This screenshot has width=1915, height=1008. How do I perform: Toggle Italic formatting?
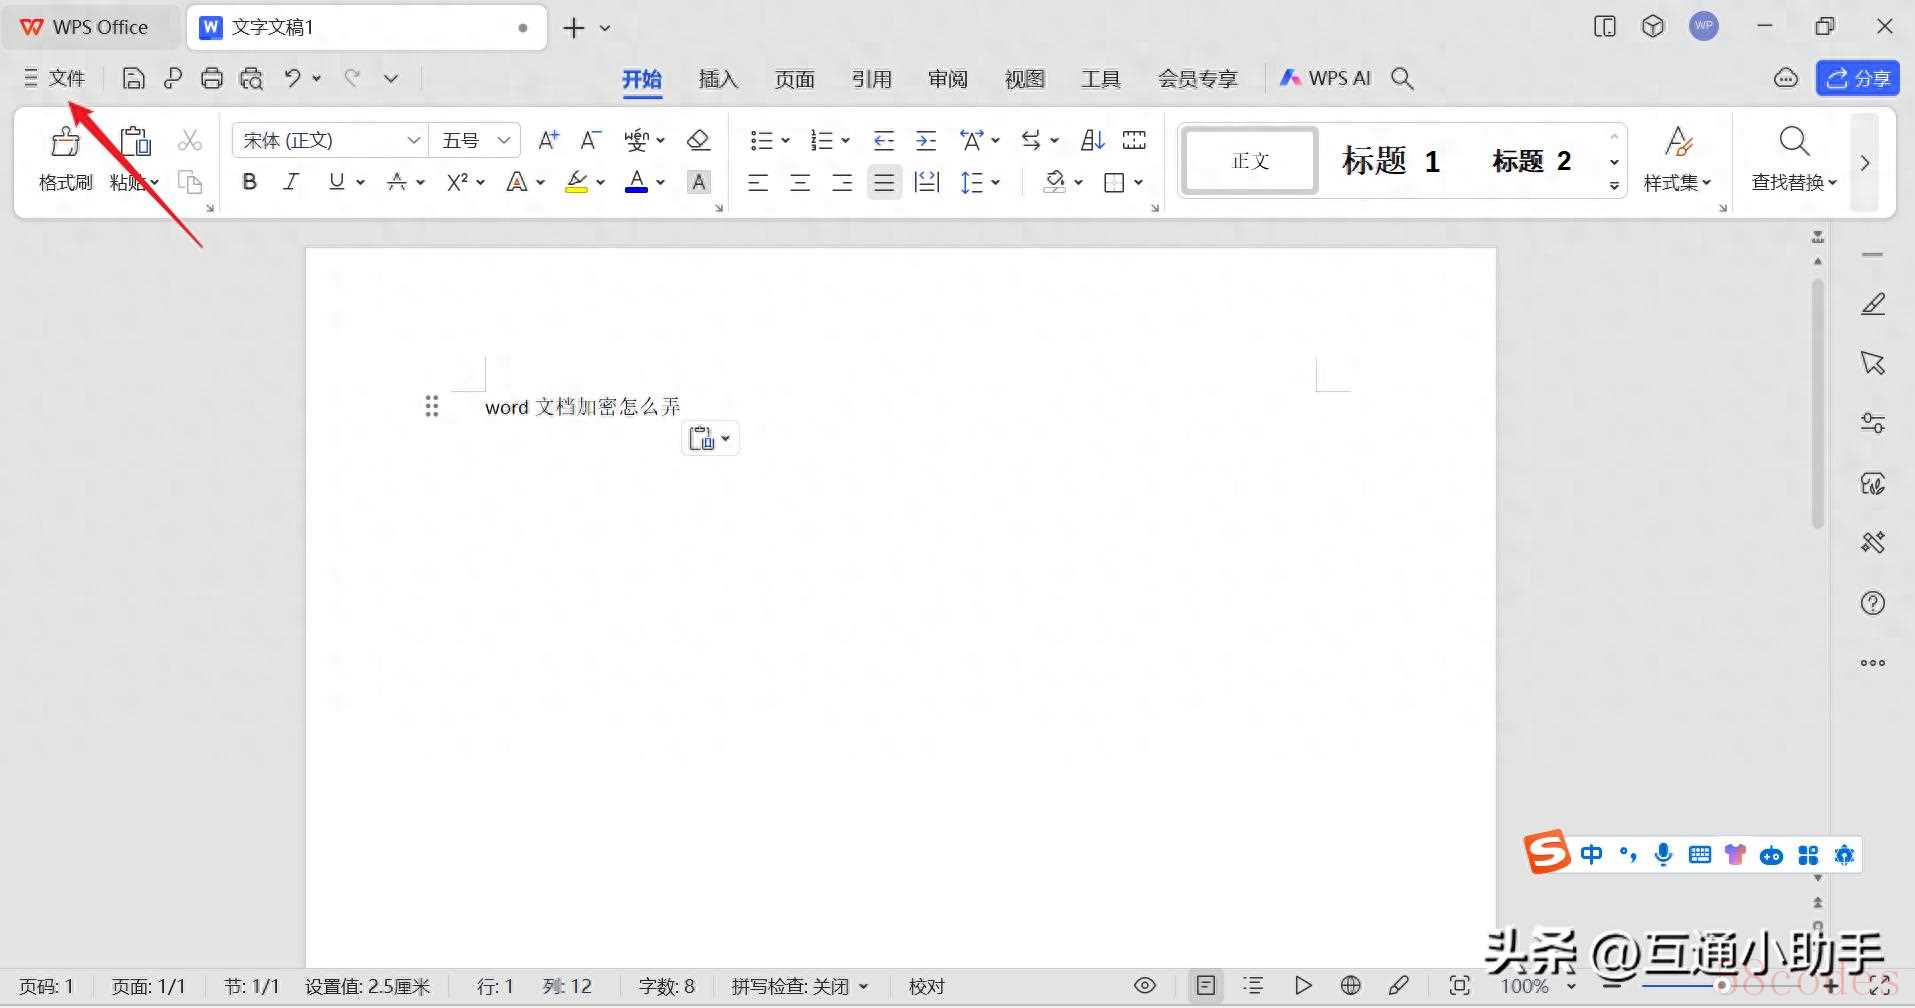click(x=291, y=182)
